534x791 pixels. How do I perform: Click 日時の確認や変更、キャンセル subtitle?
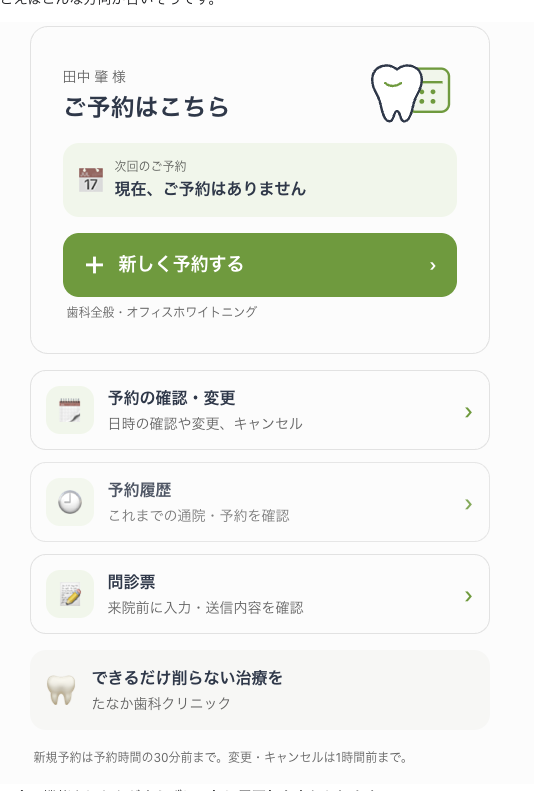click(205, 424)
